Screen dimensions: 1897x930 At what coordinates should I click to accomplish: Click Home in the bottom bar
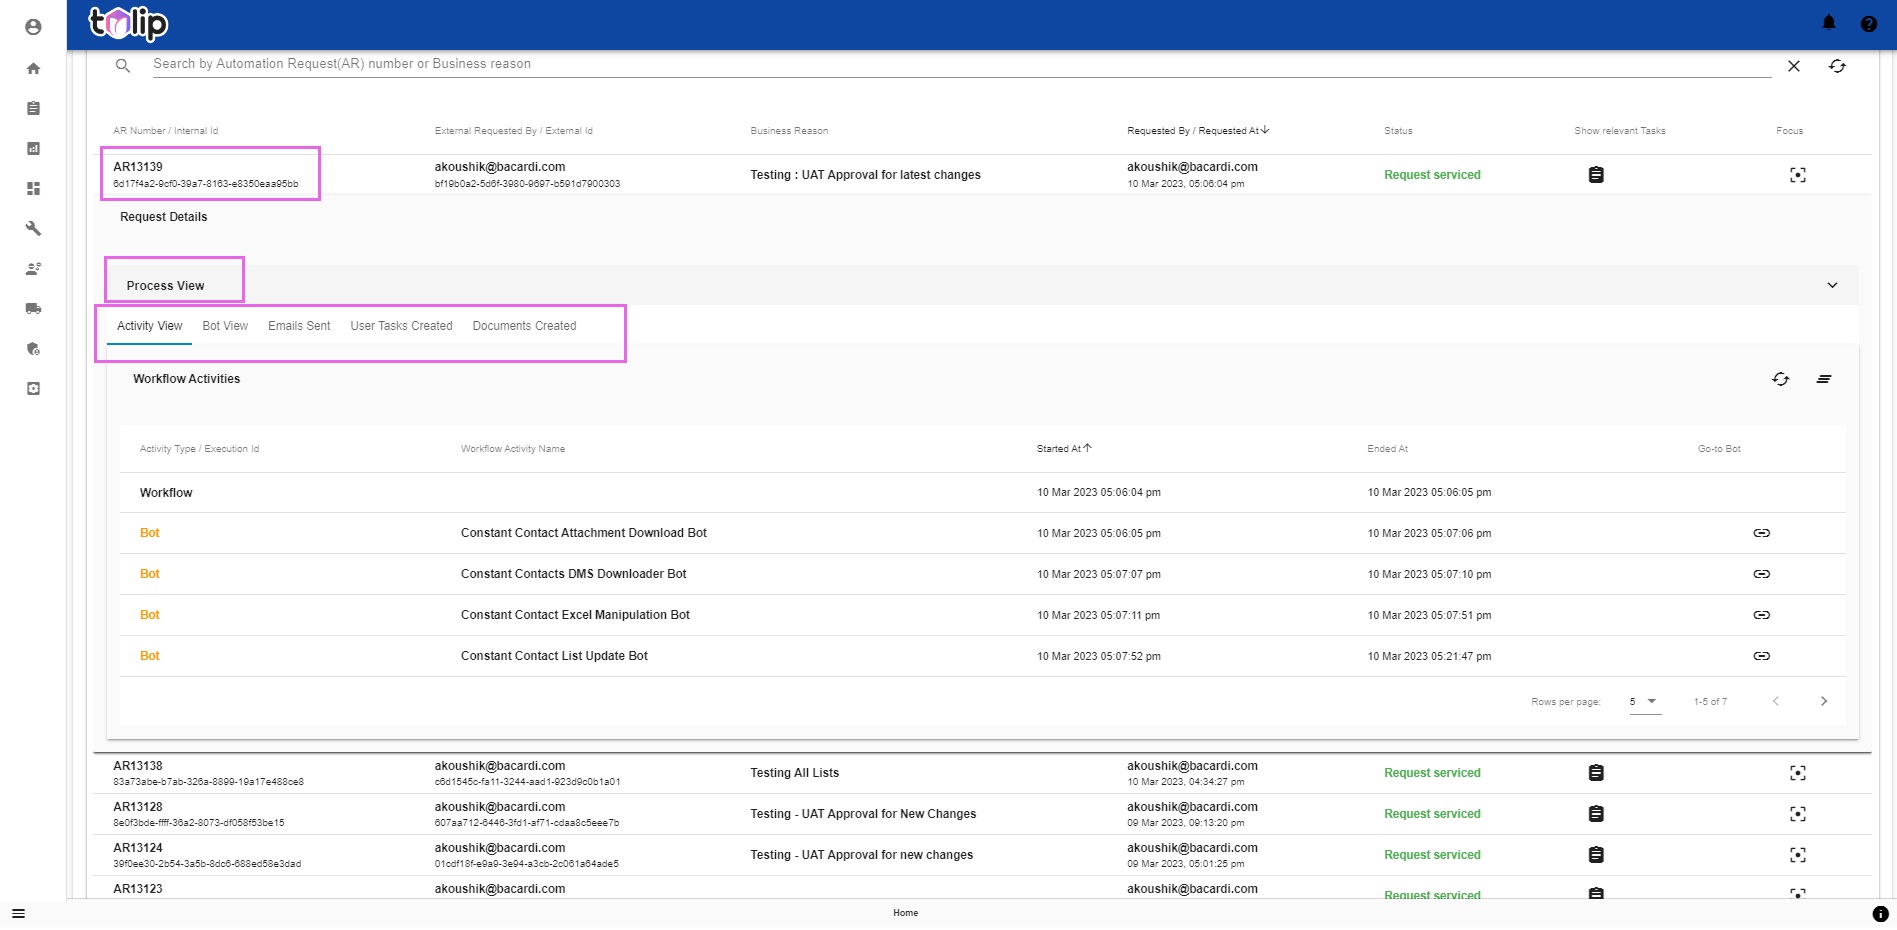point(906,913)
